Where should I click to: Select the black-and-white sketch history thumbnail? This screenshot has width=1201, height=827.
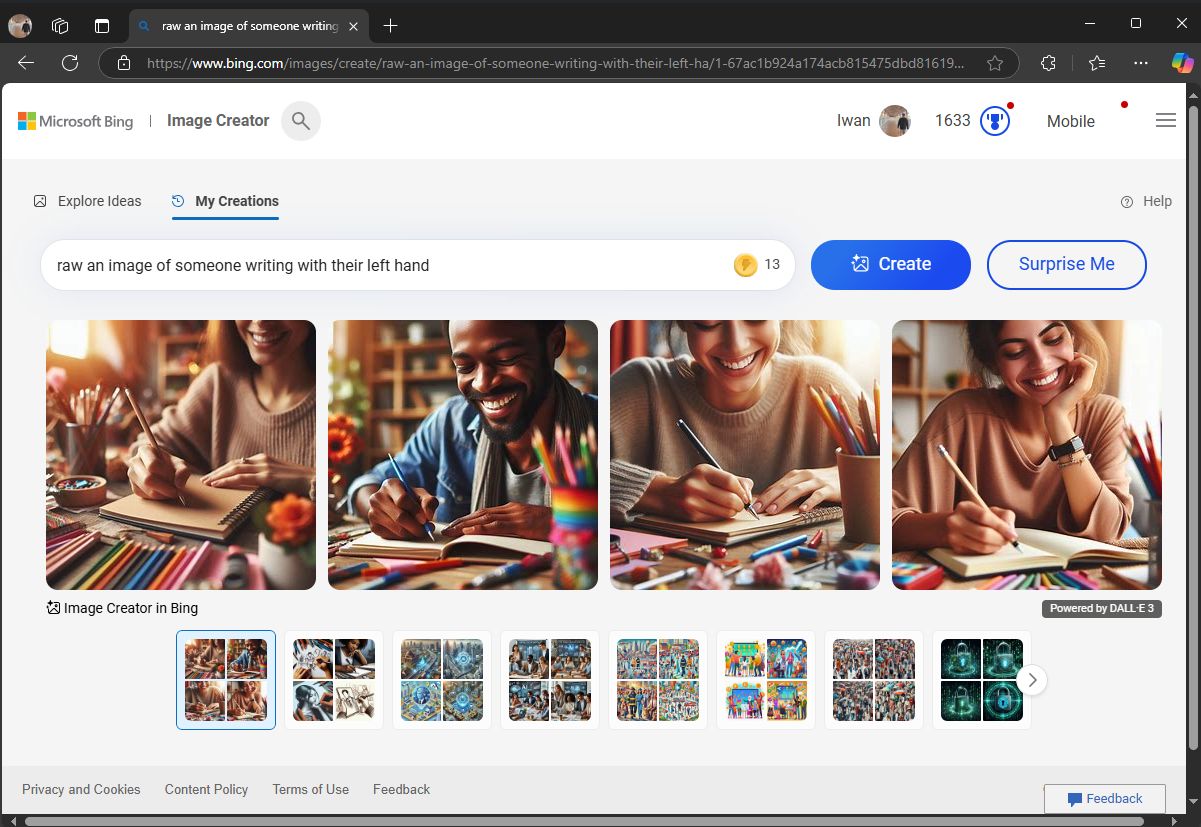click(334, 680)
